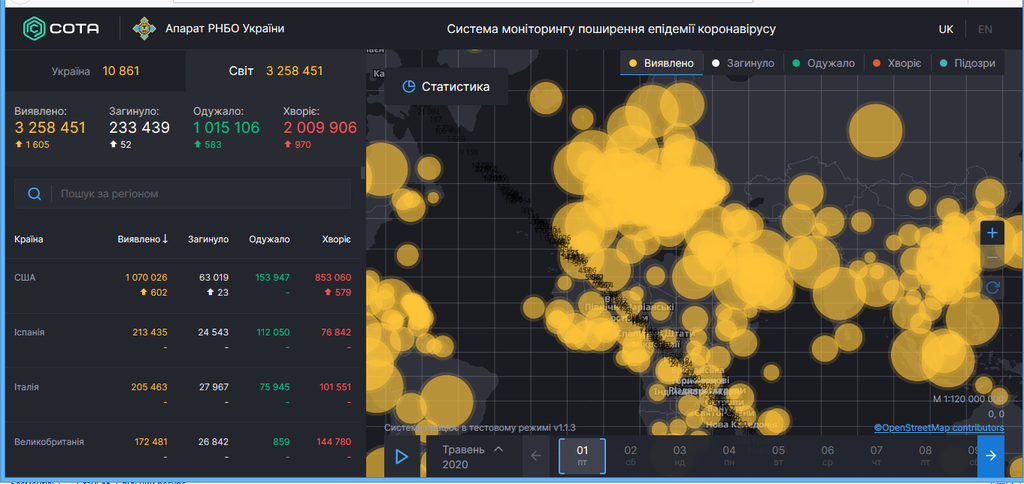This screenshot has height=484, width=1024.
Task: Zoom out the map with minus button
Action: [992, 259]
